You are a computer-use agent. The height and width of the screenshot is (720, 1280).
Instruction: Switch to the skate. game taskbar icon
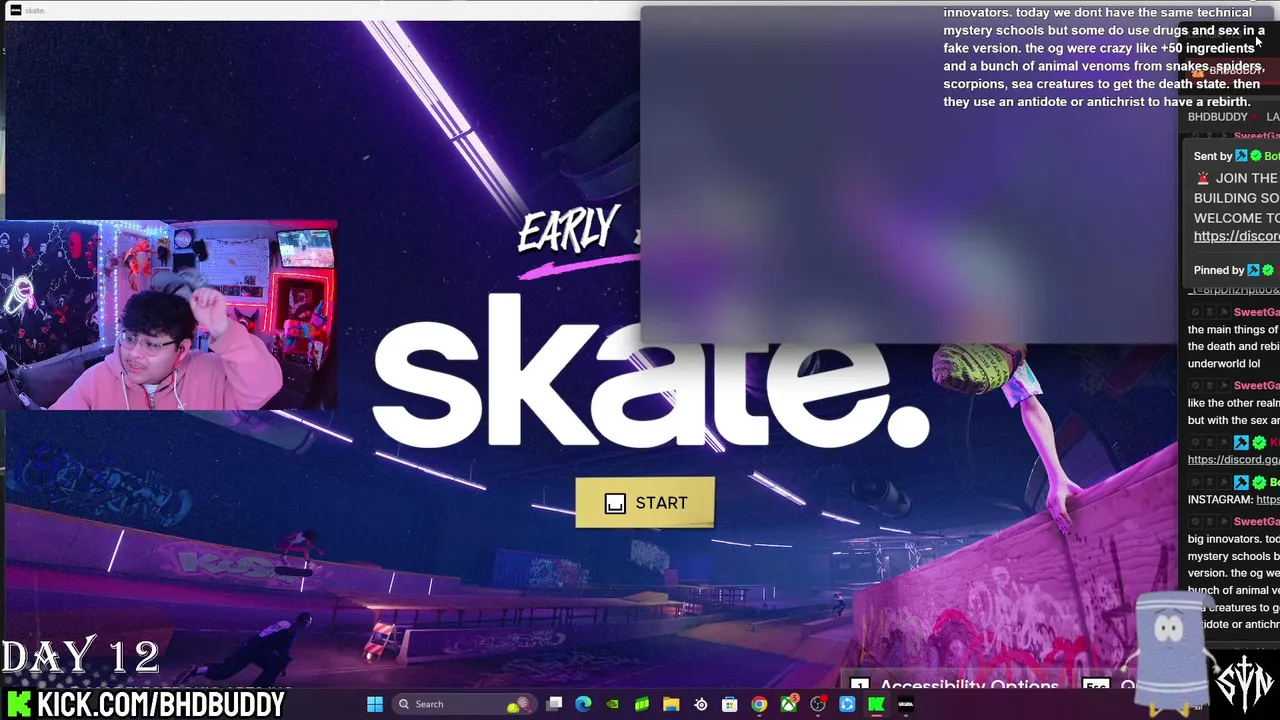[x=906, y=704]
